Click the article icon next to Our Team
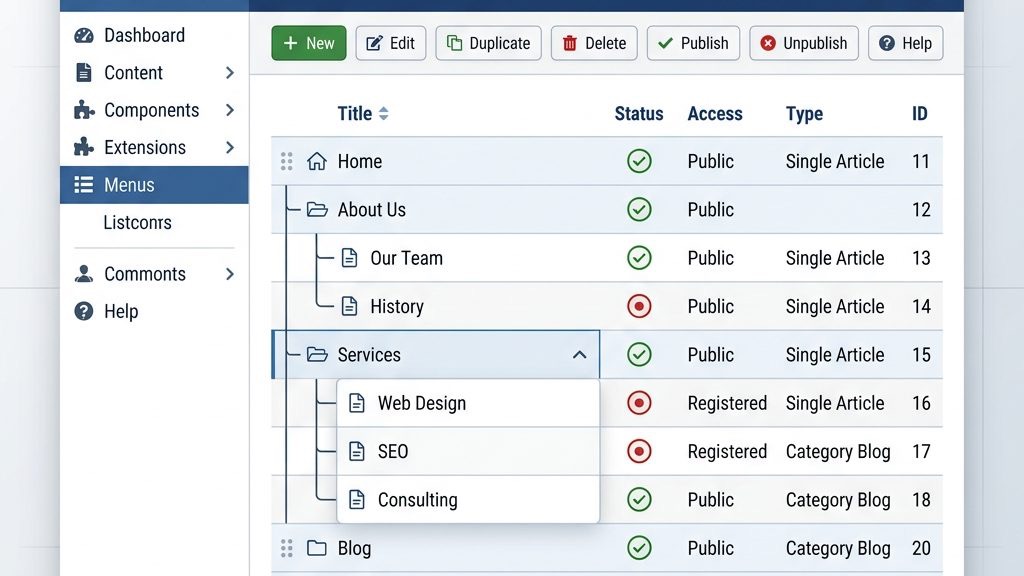 tap(348, 258)
